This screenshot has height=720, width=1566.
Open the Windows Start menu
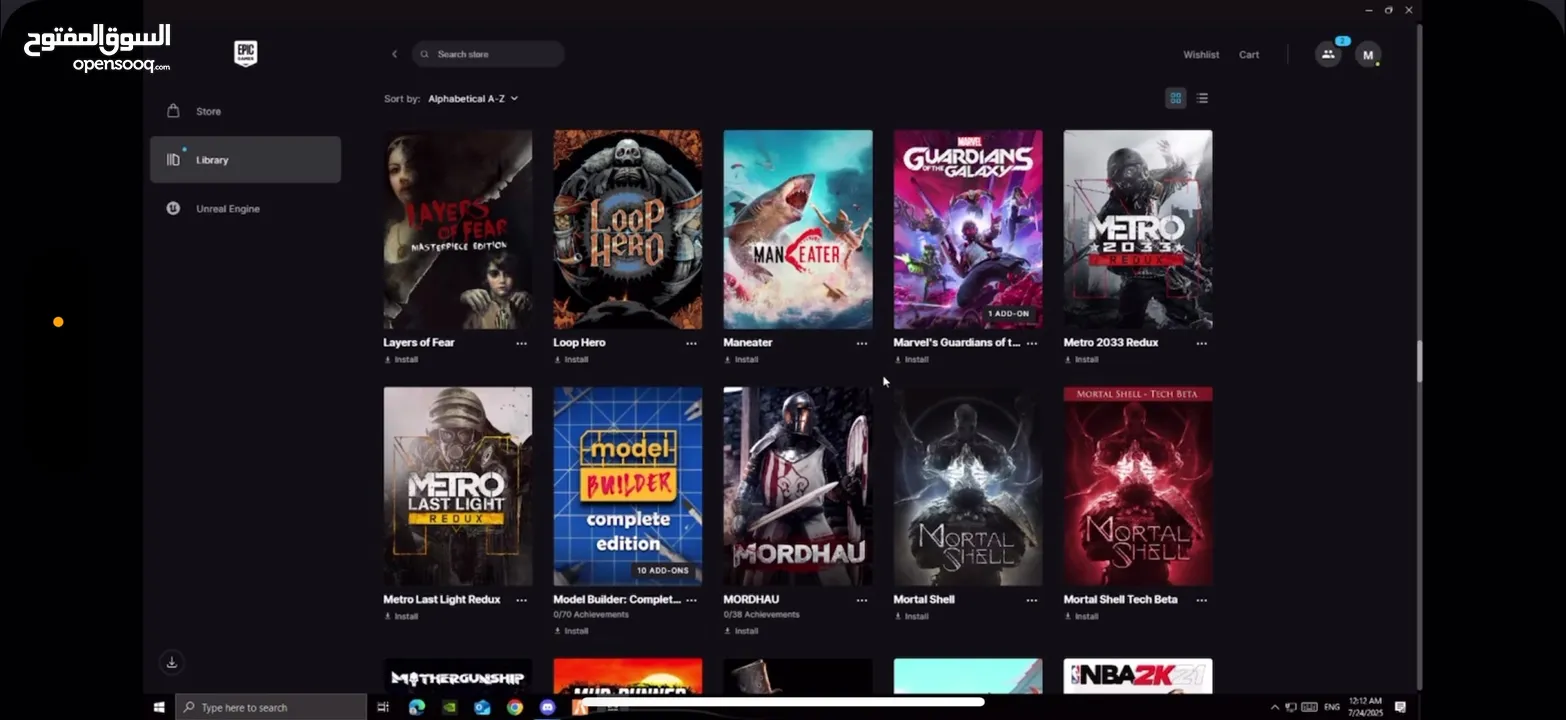(159, 707)
